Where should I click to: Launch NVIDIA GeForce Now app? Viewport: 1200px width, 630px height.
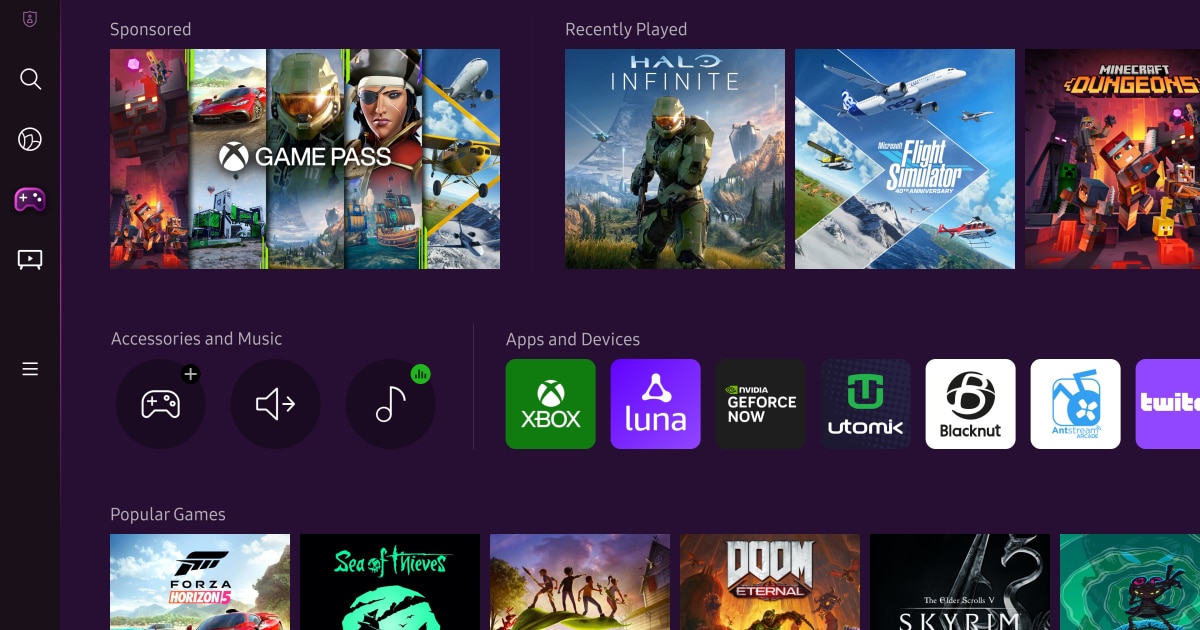click(760, 404)
